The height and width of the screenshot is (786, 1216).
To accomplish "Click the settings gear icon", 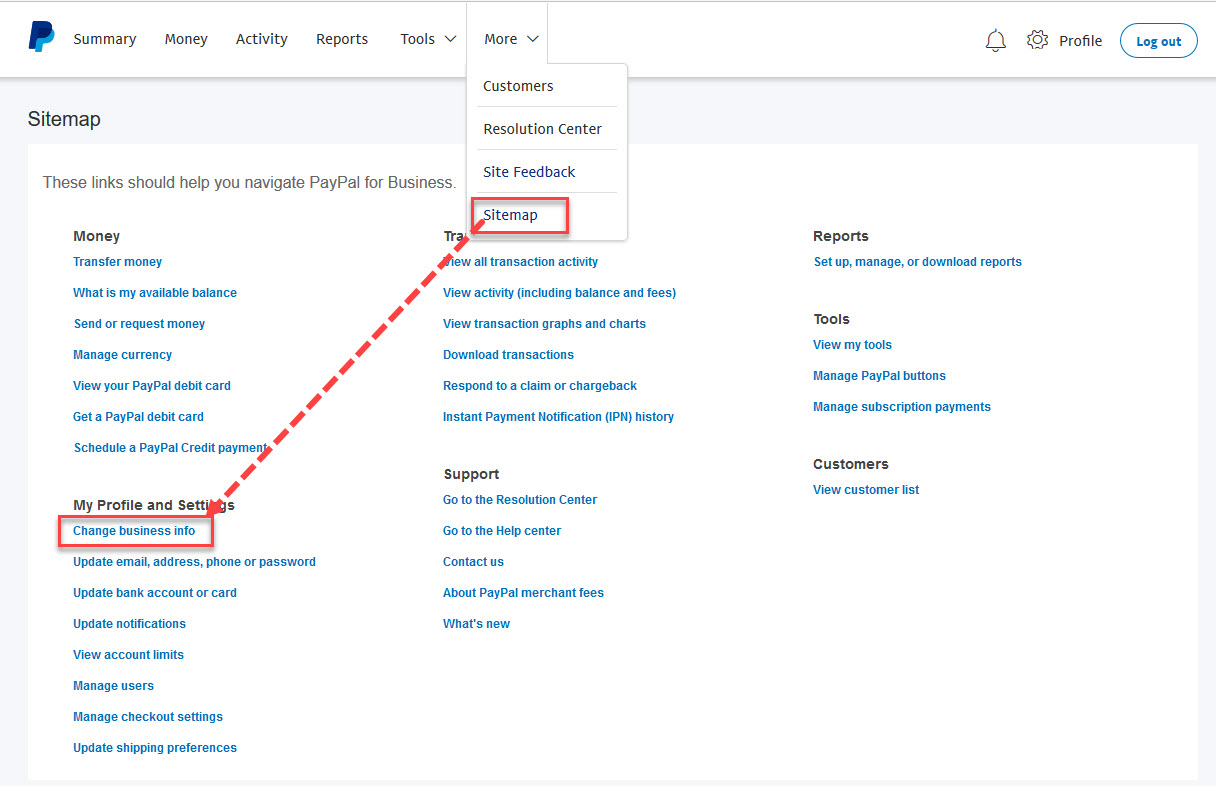I will point(1037,40).
